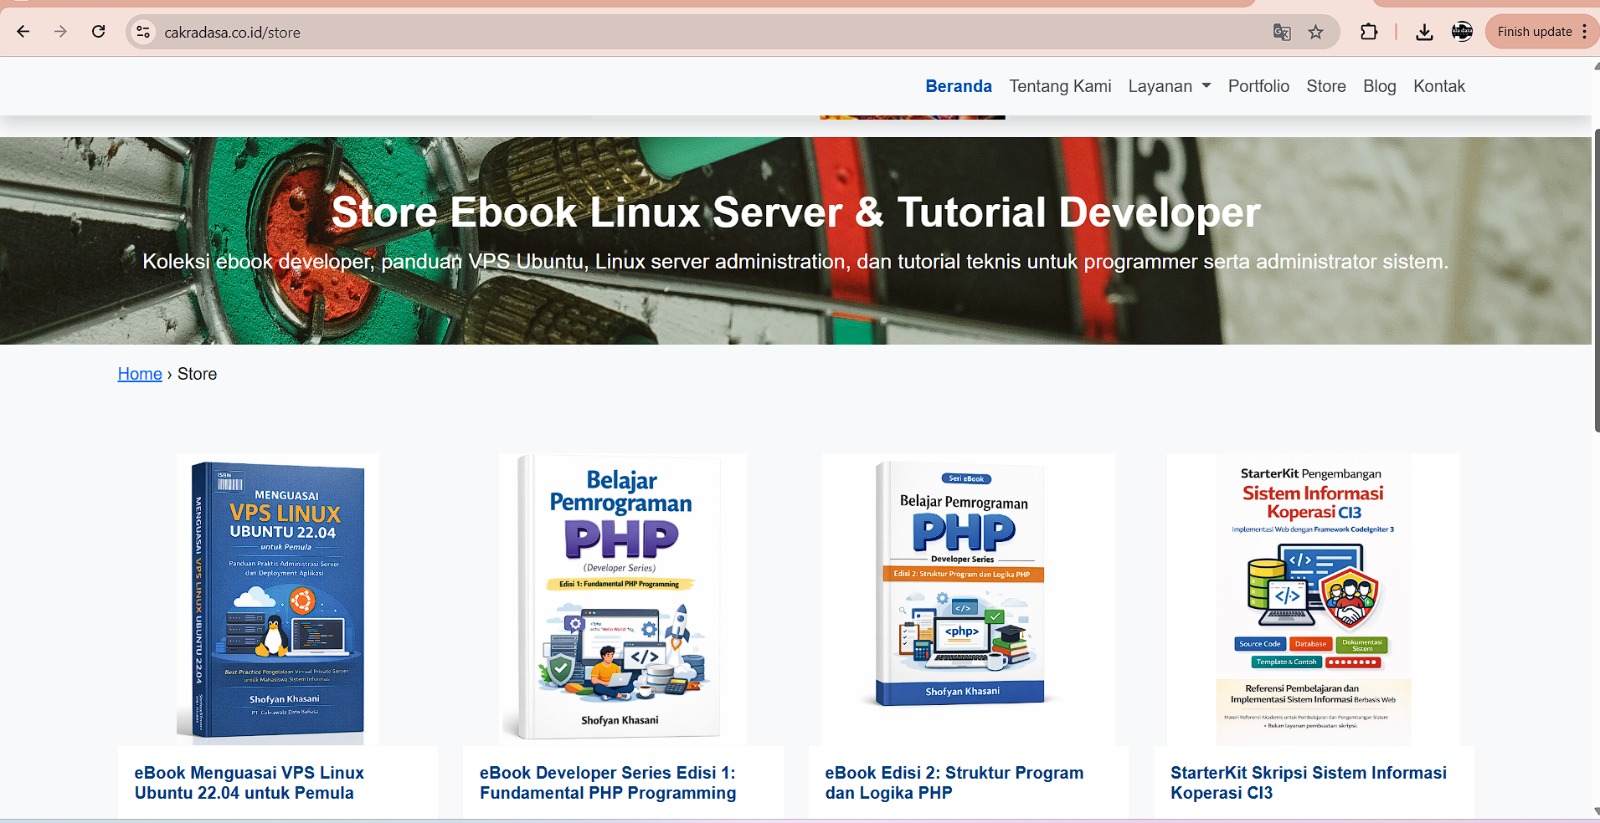Open the Chrome profile avatar
The image size is (1600, 823).
[1462, 32]
